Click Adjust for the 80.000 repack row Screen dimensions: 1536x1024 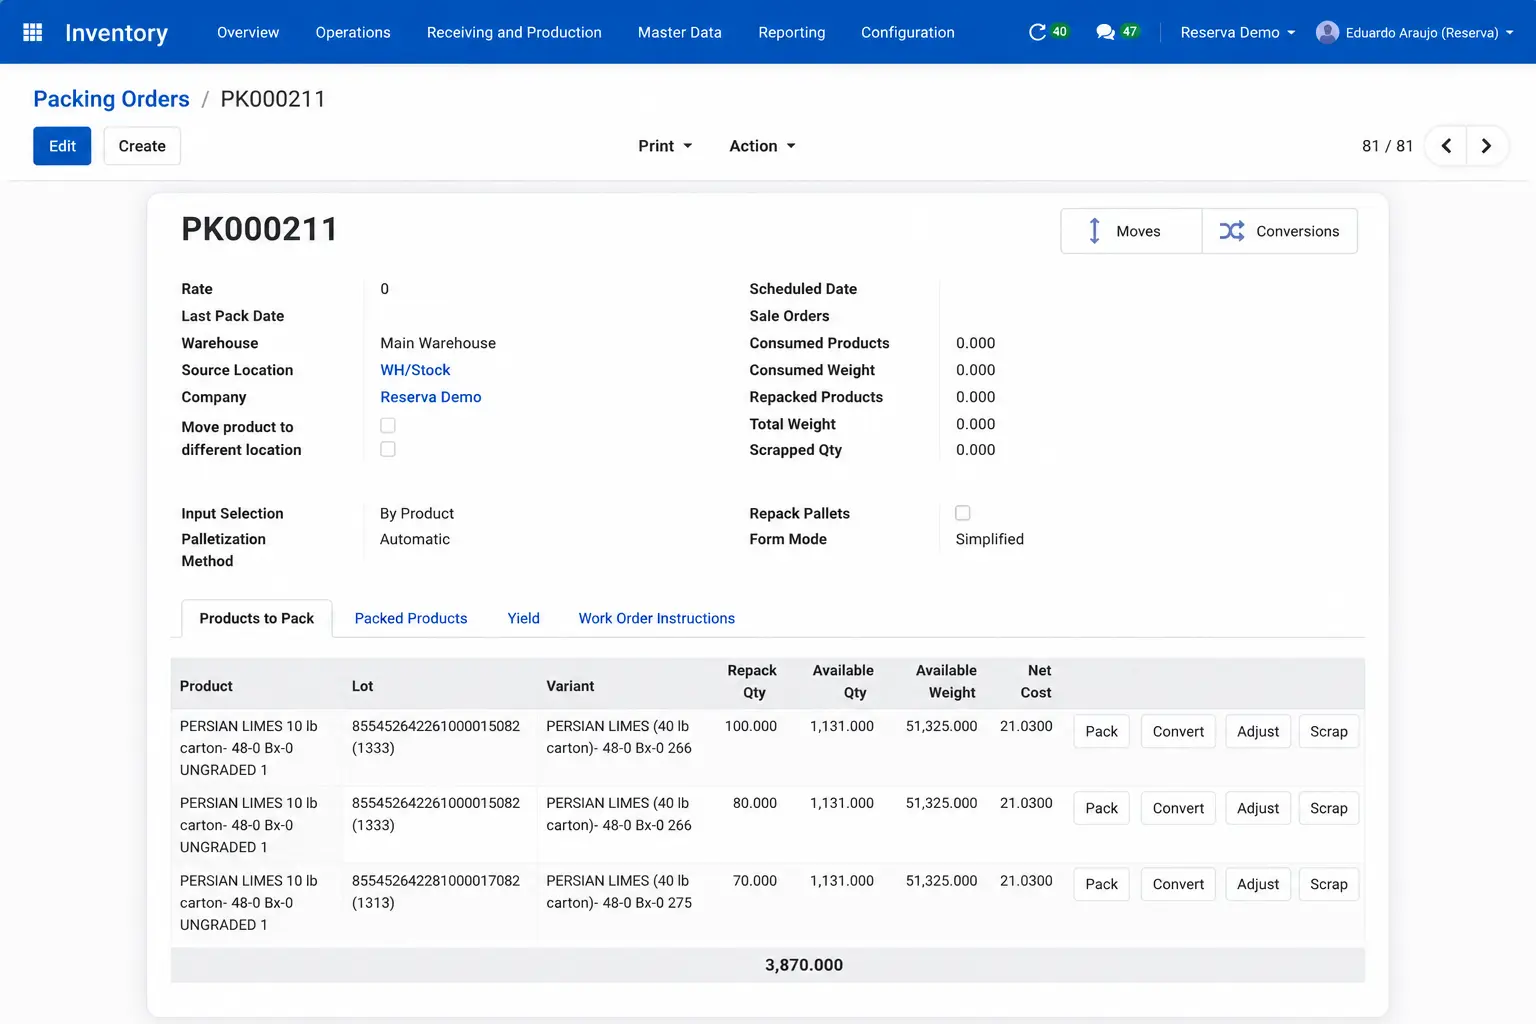[x=1258, y=808]
